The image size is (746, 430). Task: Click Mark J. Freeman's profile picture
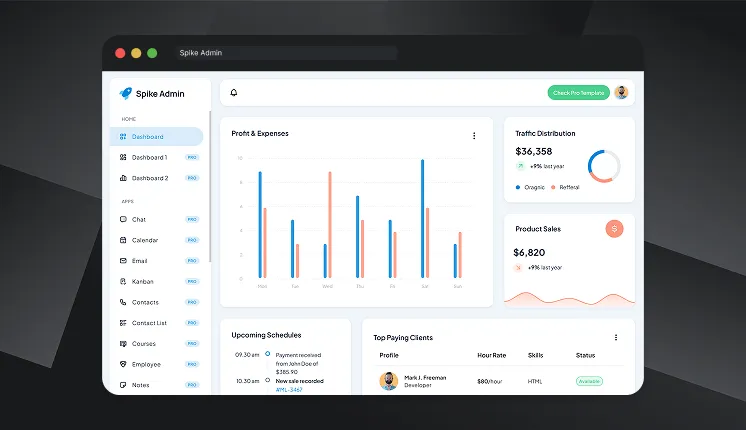click(x=389, y=381)
